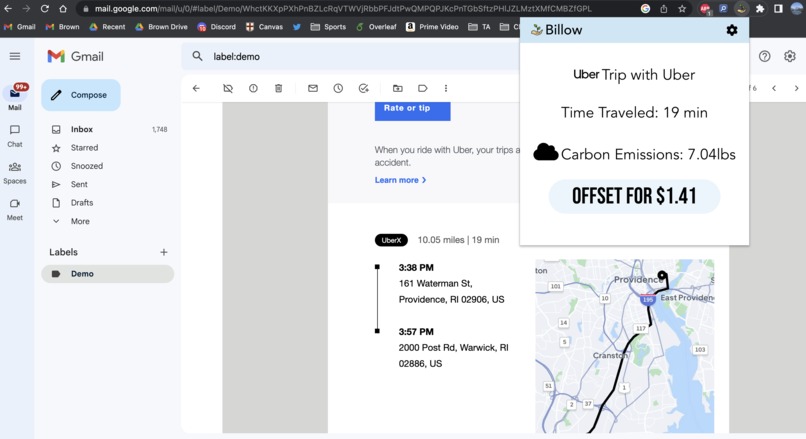806x439 pixels.
Task: Follow the Learn more link
Action: pos(400,180)
